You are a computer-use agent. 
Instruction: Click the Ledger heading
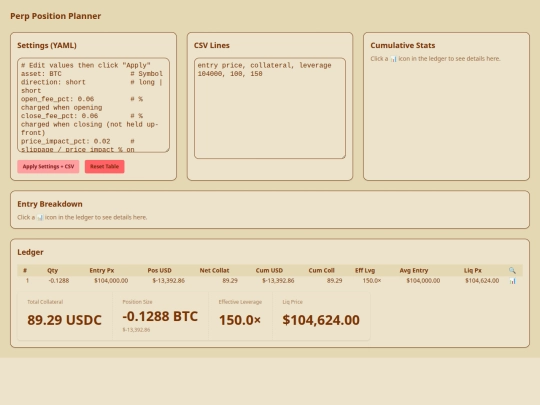[x=30, y=252]
